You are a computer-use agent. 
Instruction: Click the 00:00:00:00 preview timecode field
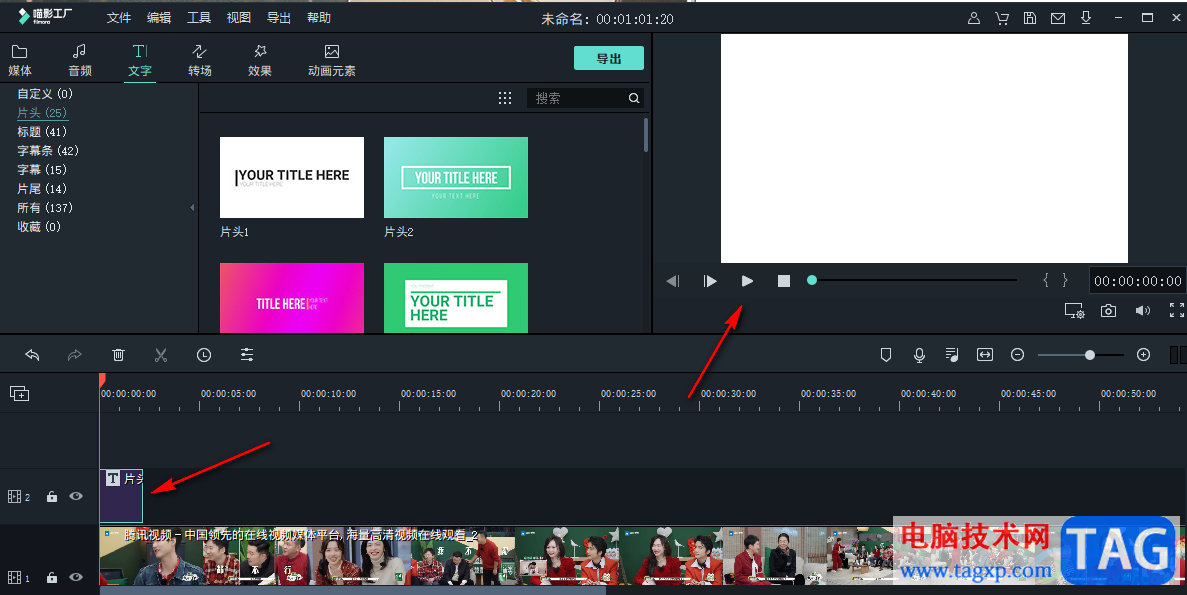tap(1137, 281)
